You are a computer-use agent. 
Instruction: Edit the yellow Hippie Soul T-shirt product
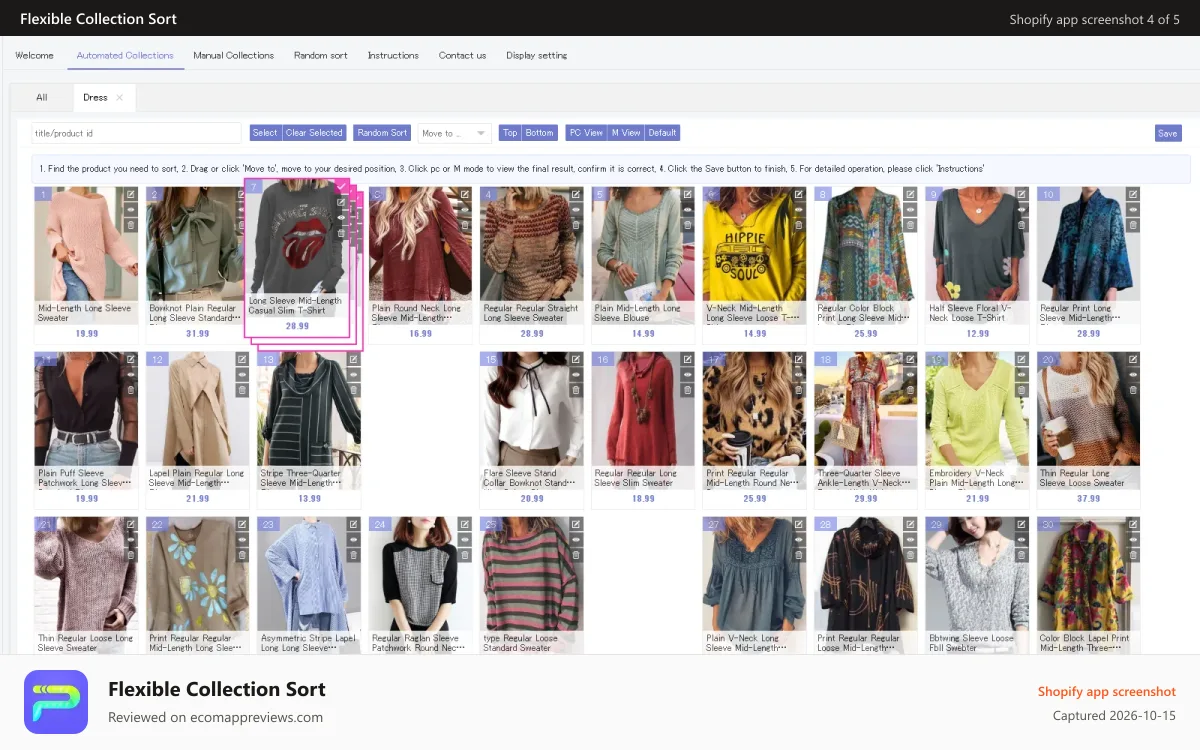click(x=799, y=194)
